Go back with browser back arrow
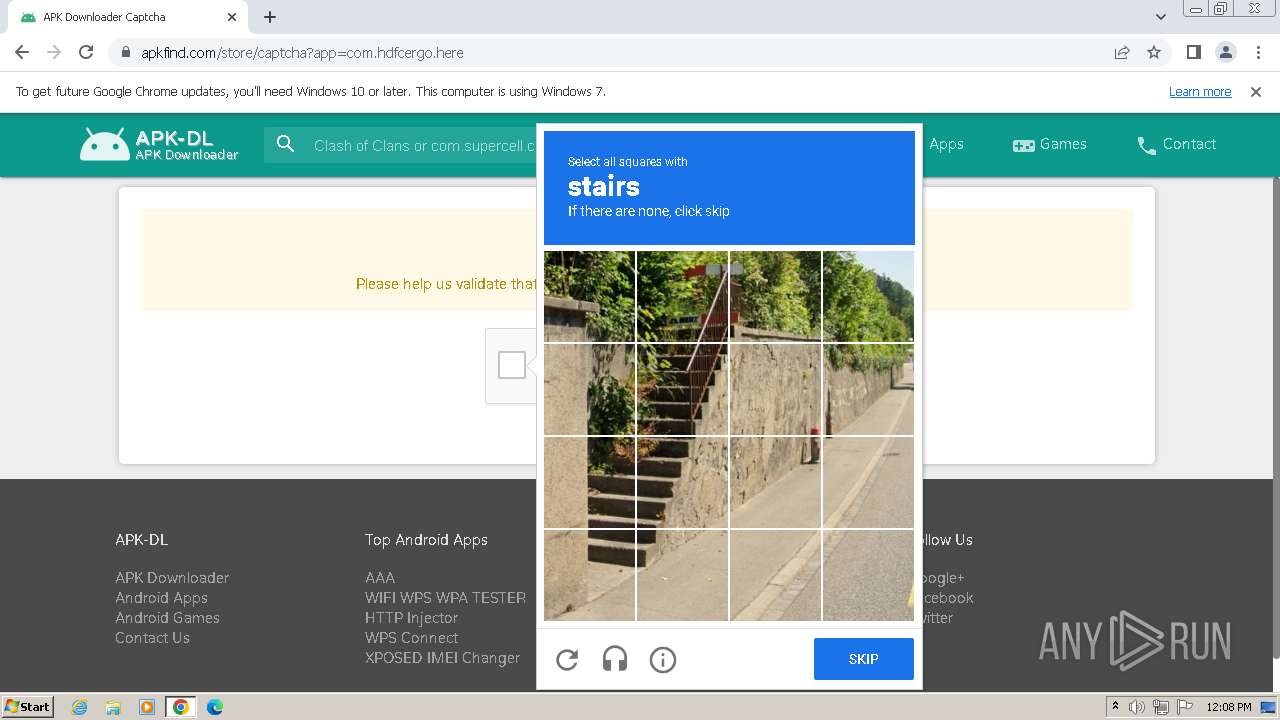 (22, 52)
